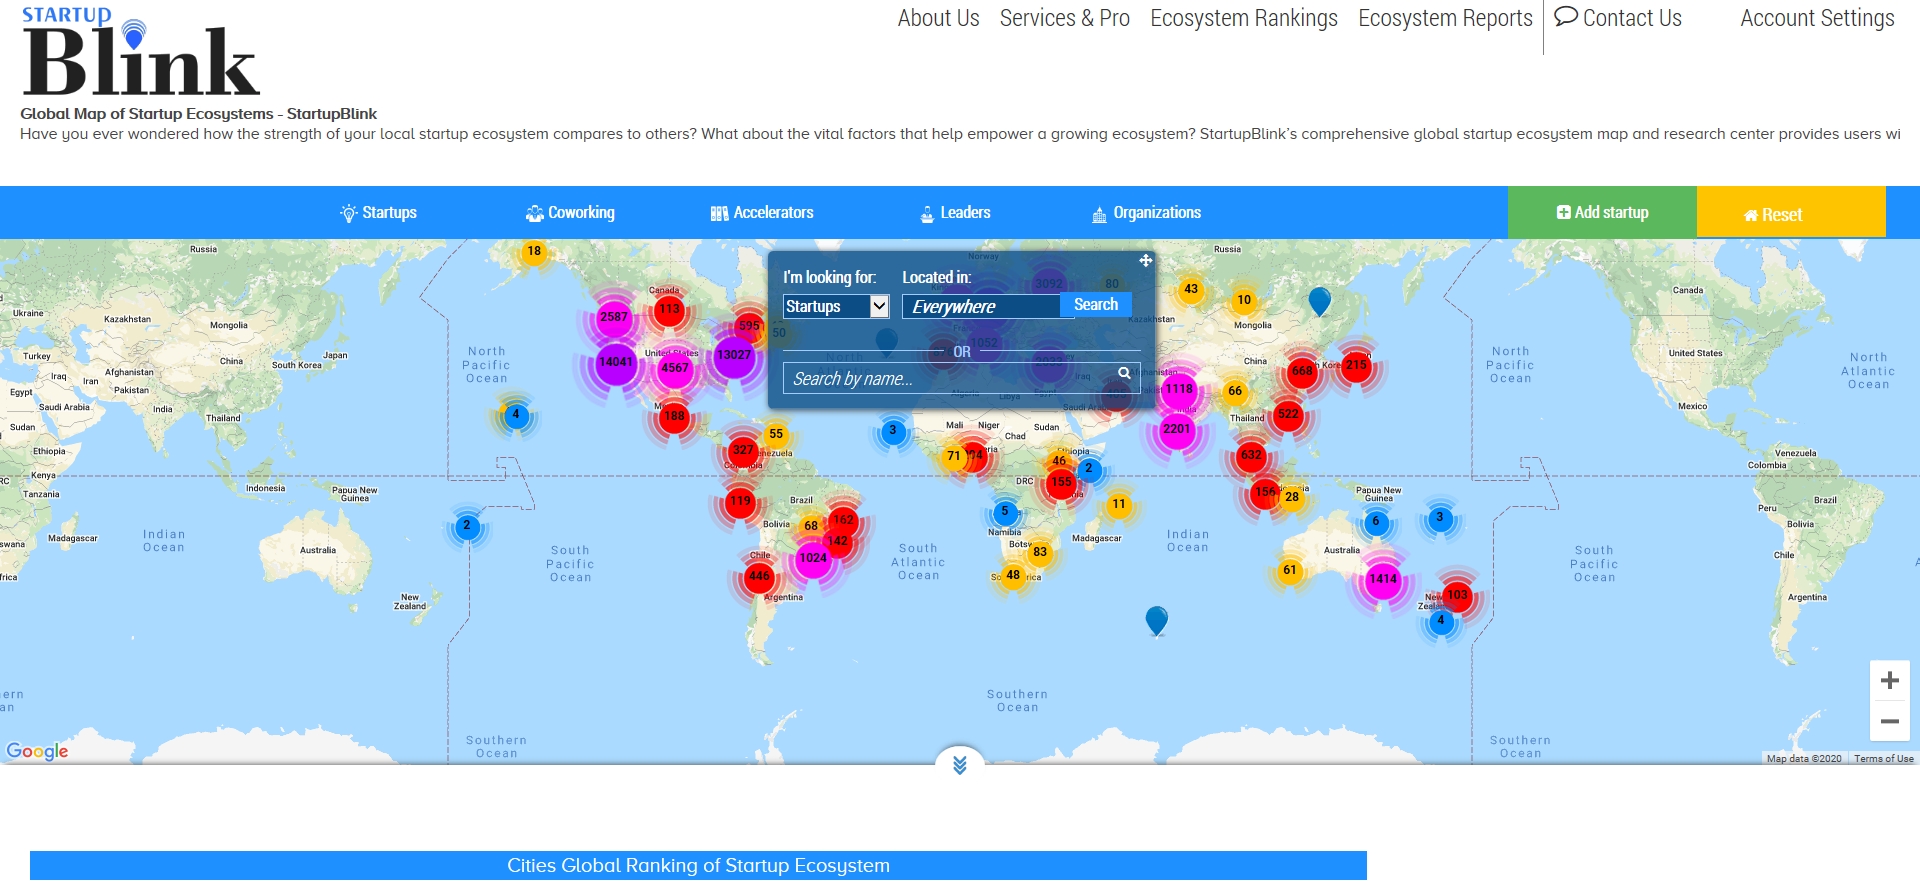Image resolution: width=1920 pixels, height=883 pixels.
Task: Click the move handle on the search panel
Action: tap(1146, 260)
